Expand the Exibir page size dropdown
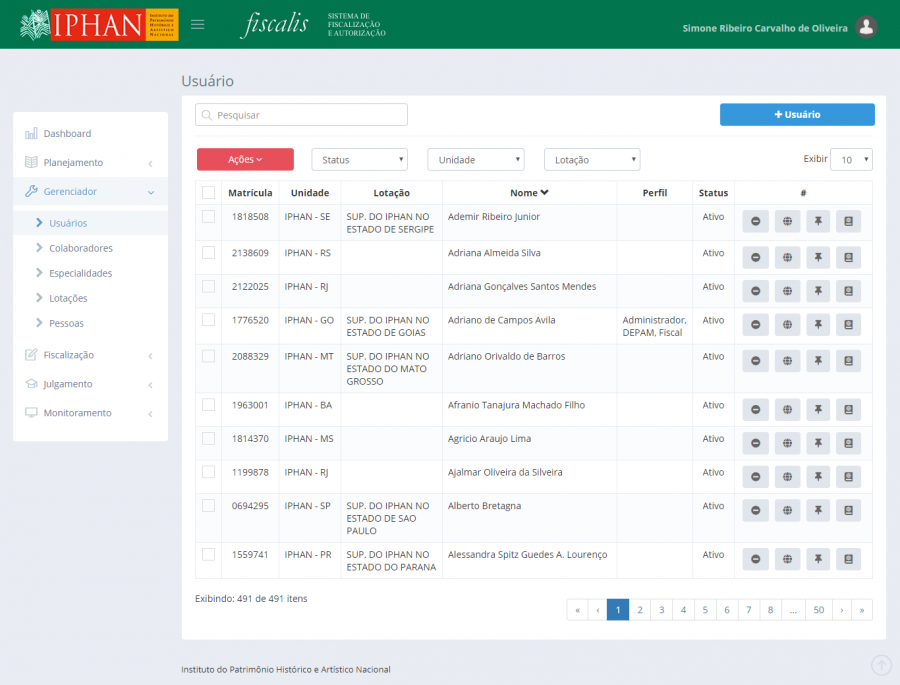 point(851,160)
